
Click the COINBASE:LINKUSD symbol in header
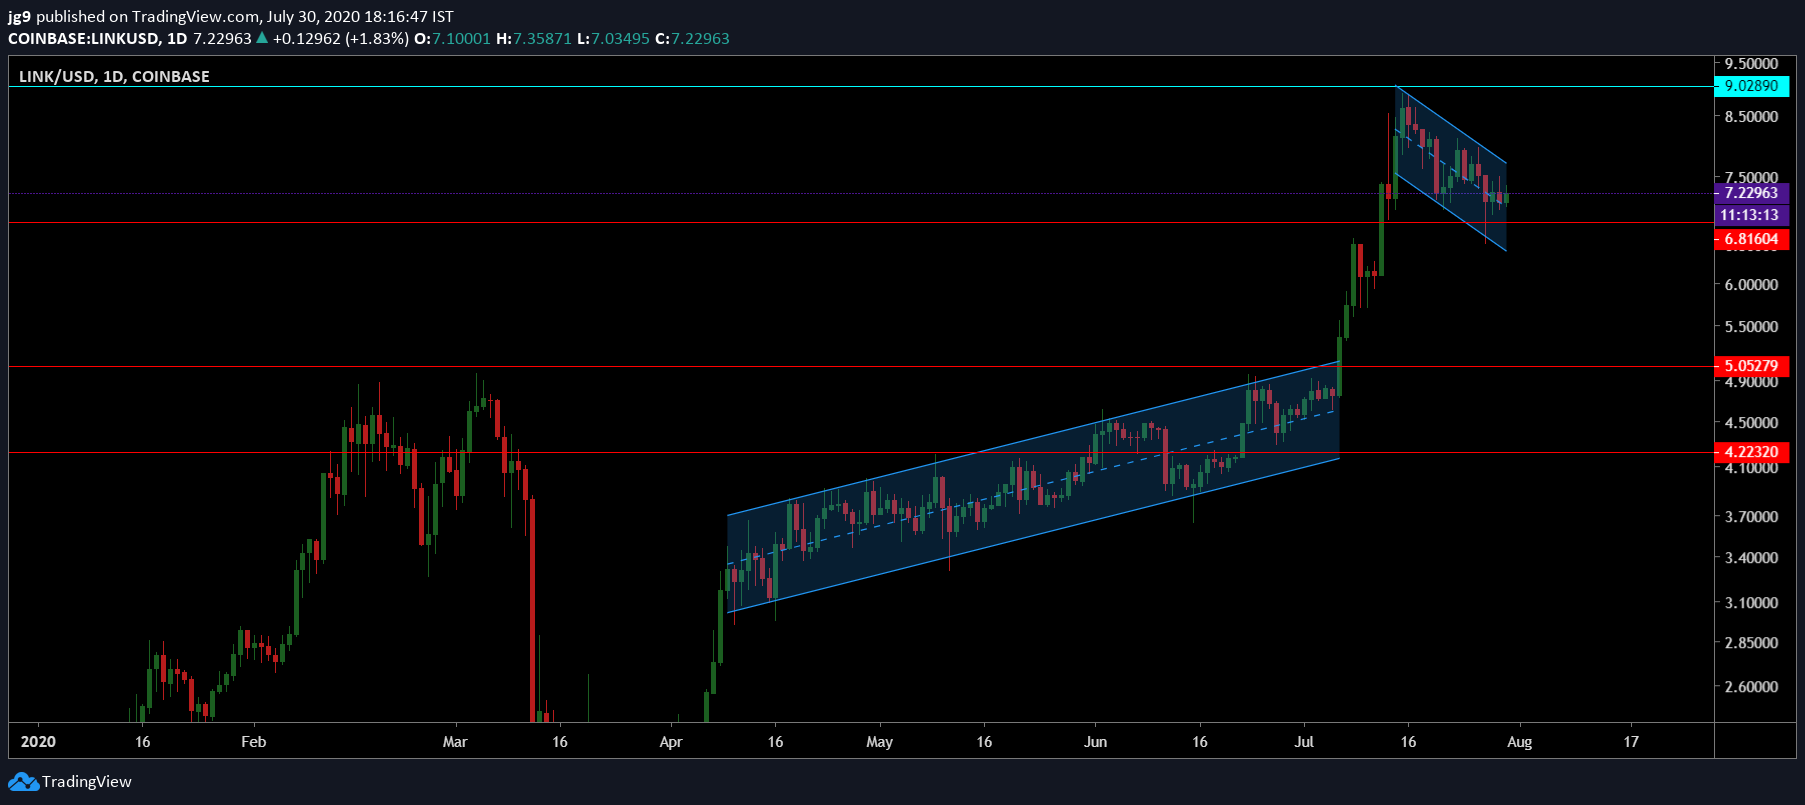click(84, 39)
